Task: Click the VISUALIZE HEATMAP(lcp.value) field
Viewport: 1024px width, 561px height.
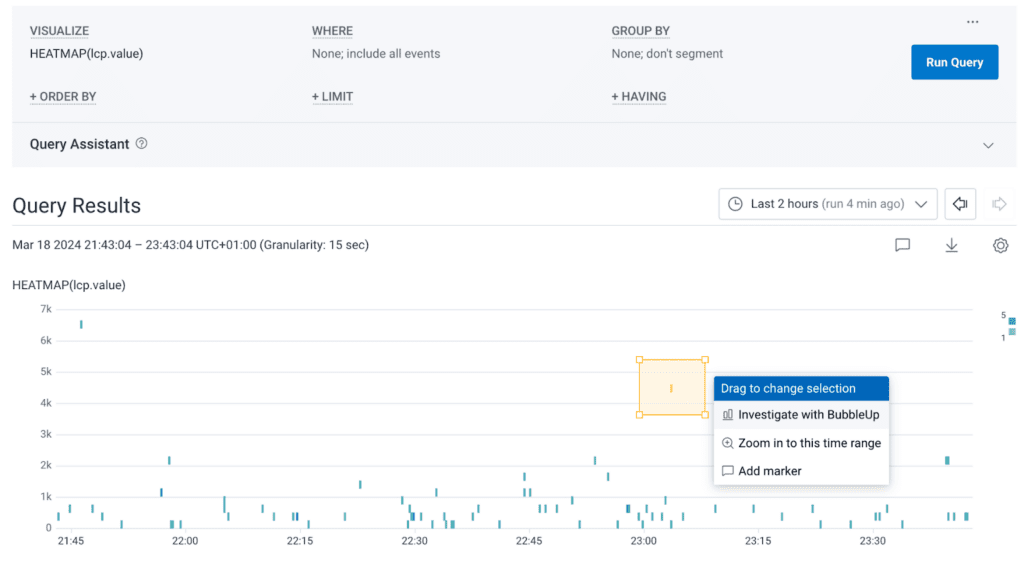Action: 86,54
